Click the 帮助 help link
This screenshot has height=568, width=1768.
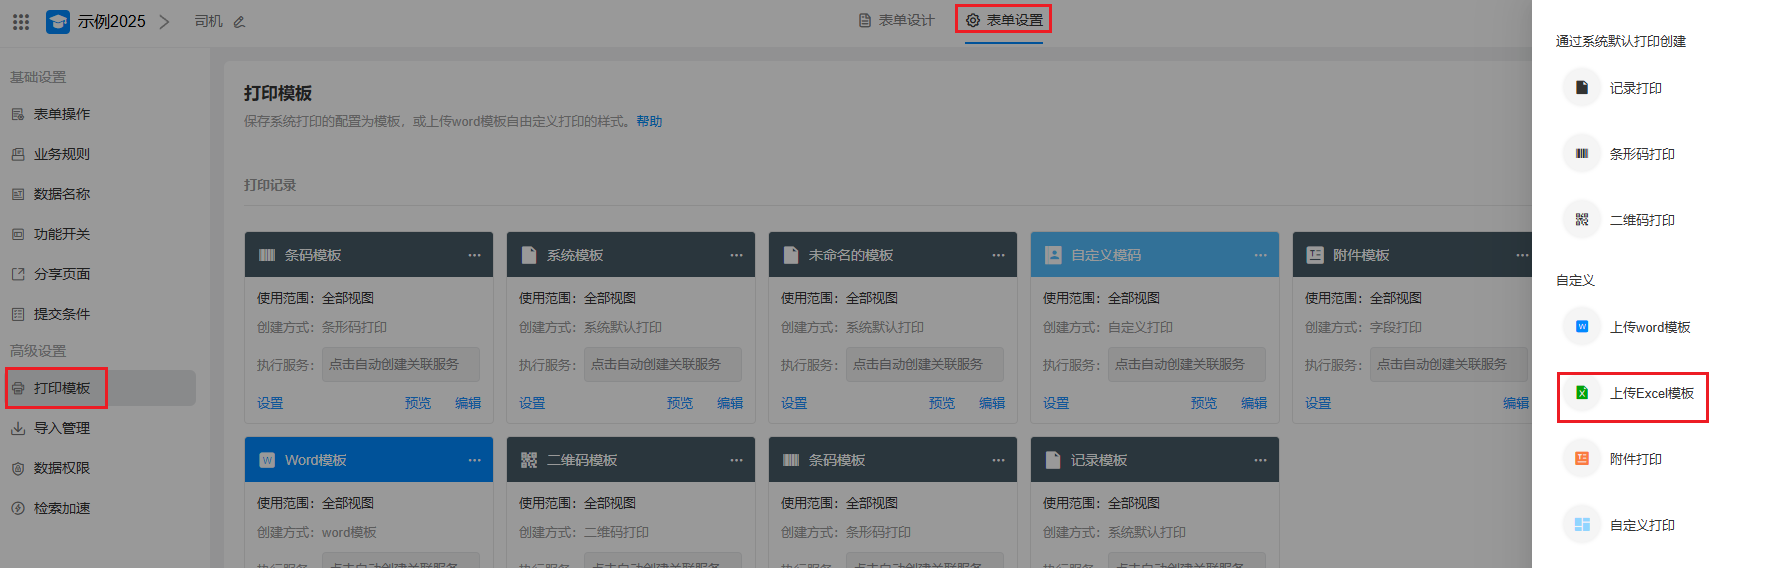tap(649, 121)
